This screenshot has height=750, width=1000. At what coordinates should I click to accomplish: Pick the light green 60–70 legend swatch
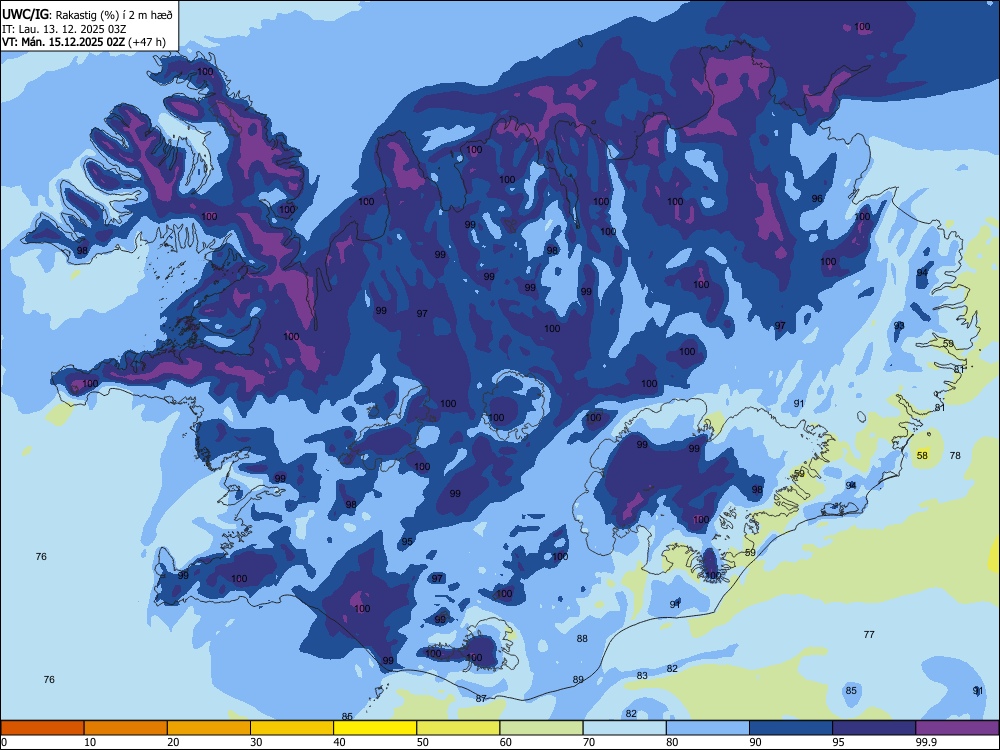541,728
